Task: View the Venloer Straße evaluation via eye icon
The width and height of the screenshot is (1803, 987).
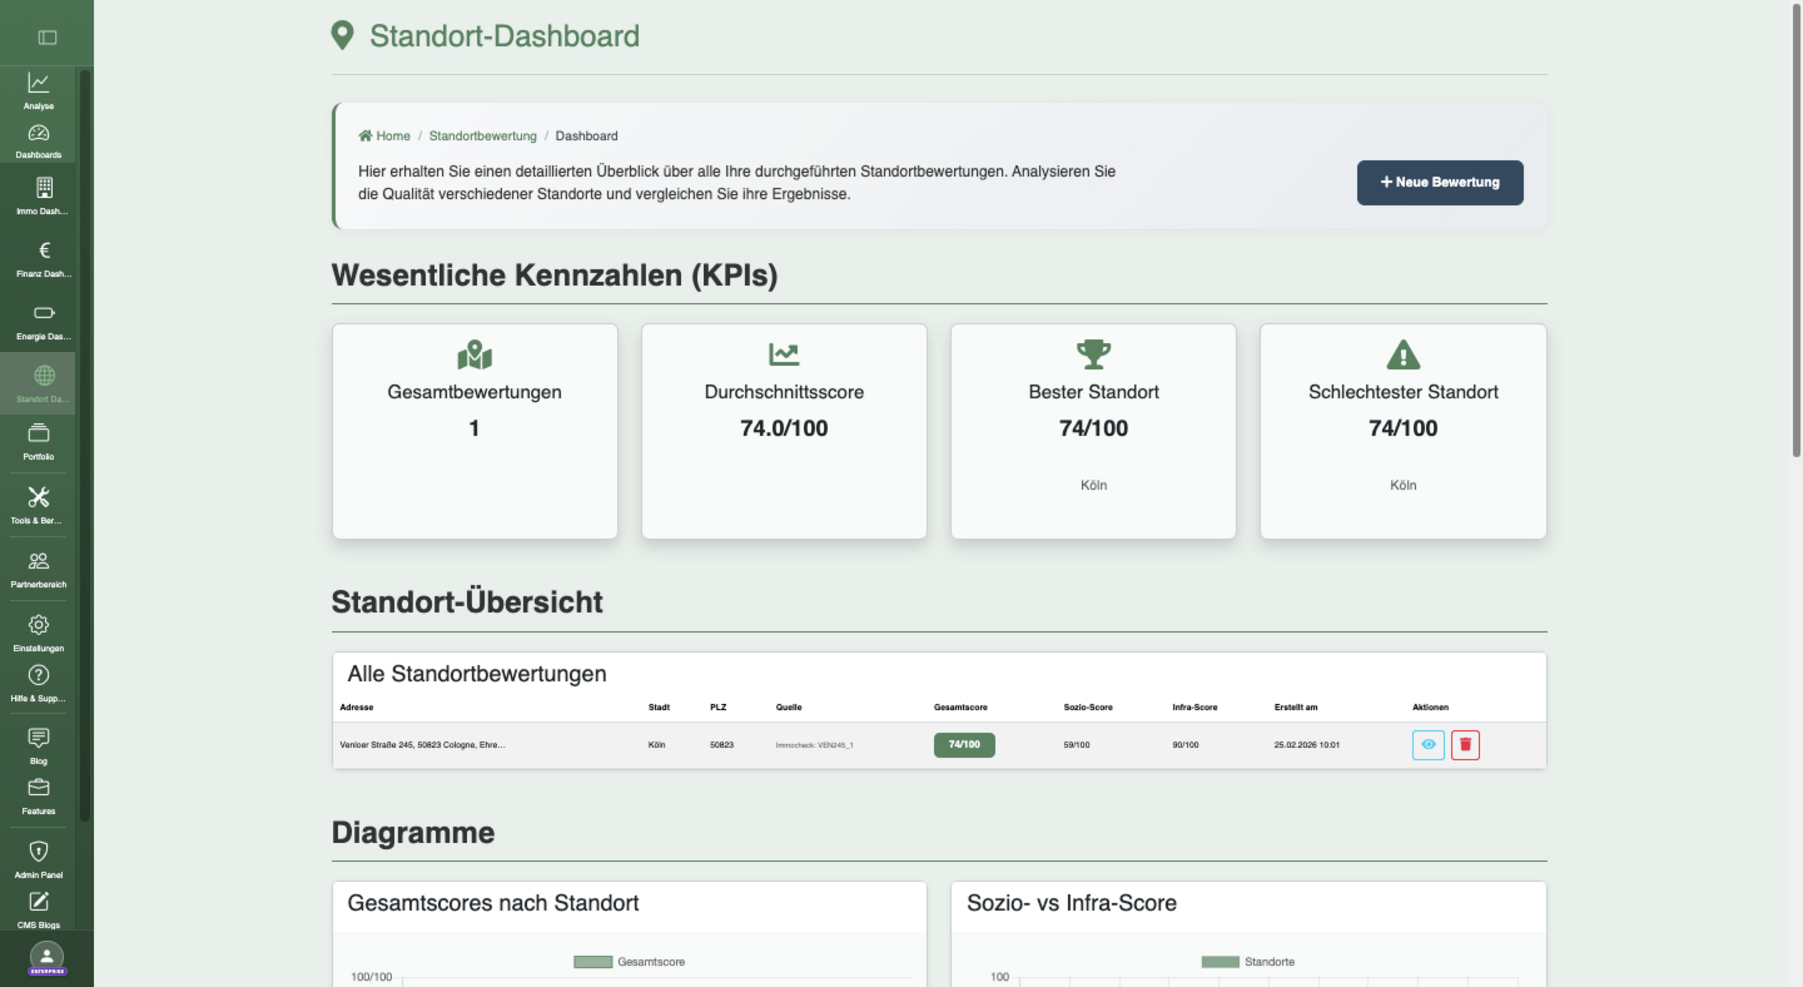Action: pos(1428,744)
